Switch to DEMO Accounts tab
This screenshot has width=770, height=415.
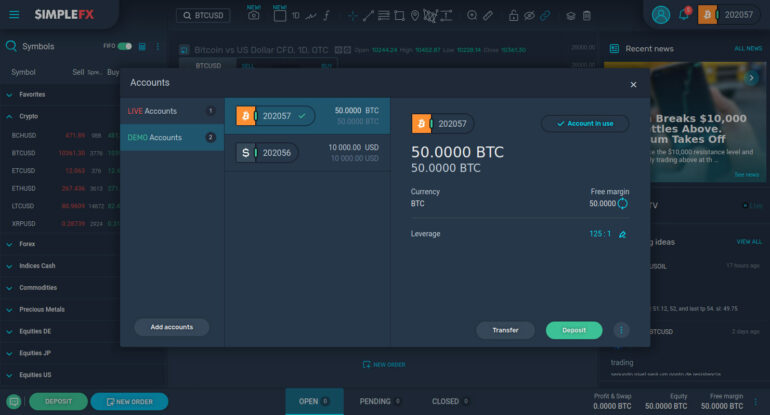click(172, 138)
